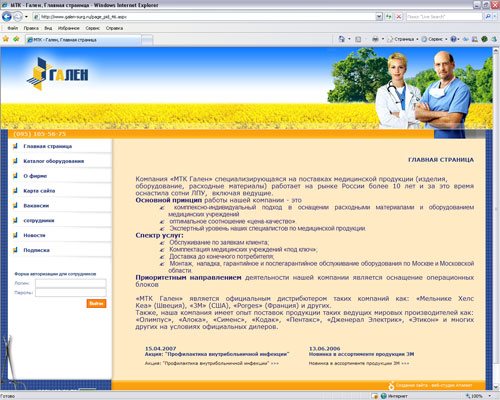This screenshot has width=500, height=400.
Task: Open the сотрудники sidebar link
Action: pyautogui.click(x=39, y=220)
